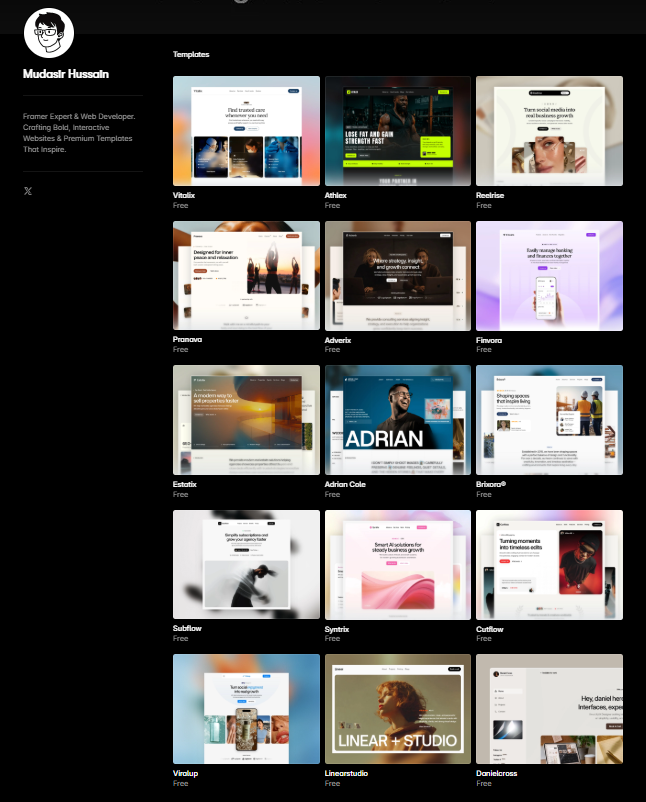The image size is (646, 802).
Task: Click the Free label under Danielcross
Action: point(484,783)
